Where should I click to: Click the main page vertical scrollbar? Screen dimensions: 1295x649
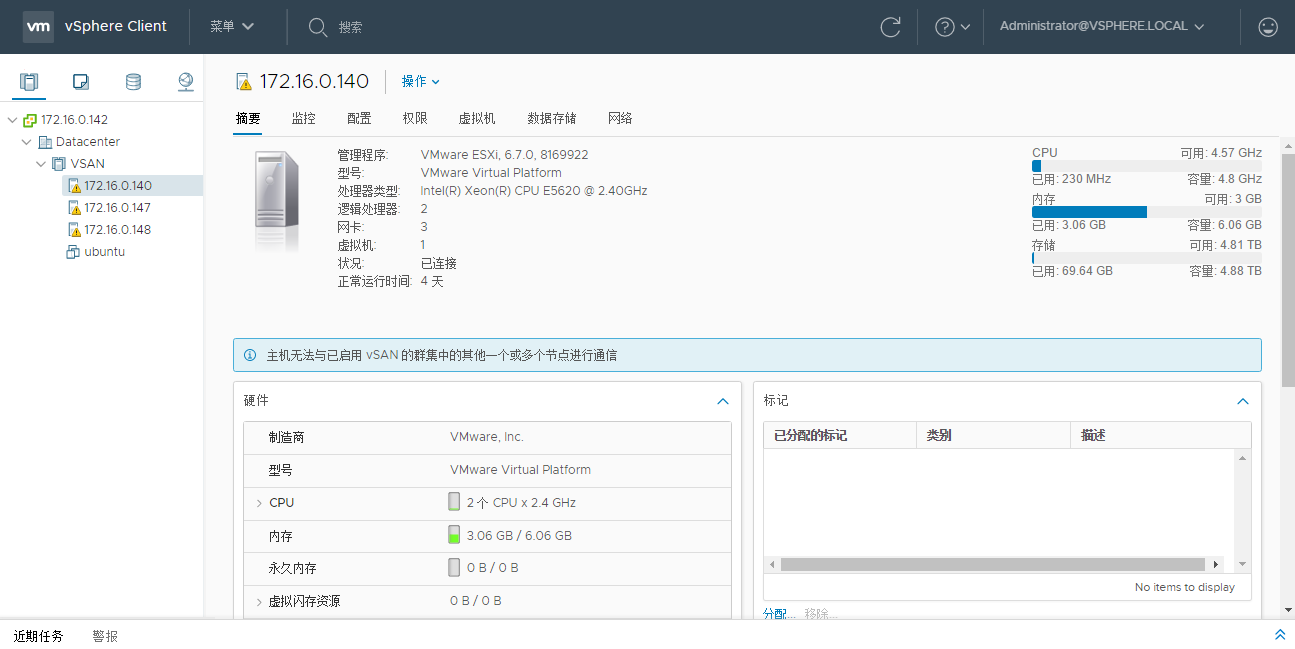tap(1288, 270)
